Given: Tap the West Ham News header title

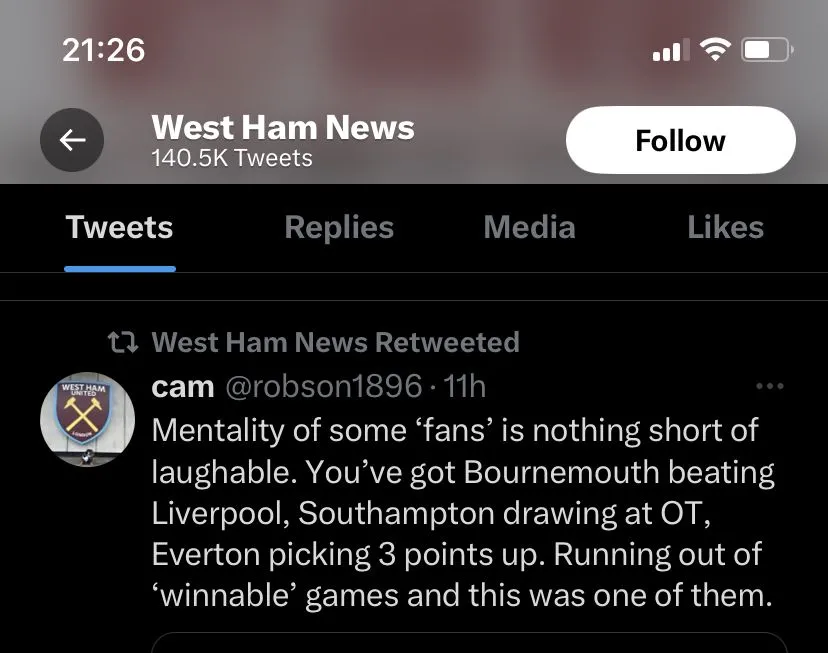Looking at the screenshot, I should (x=283, y=127).
